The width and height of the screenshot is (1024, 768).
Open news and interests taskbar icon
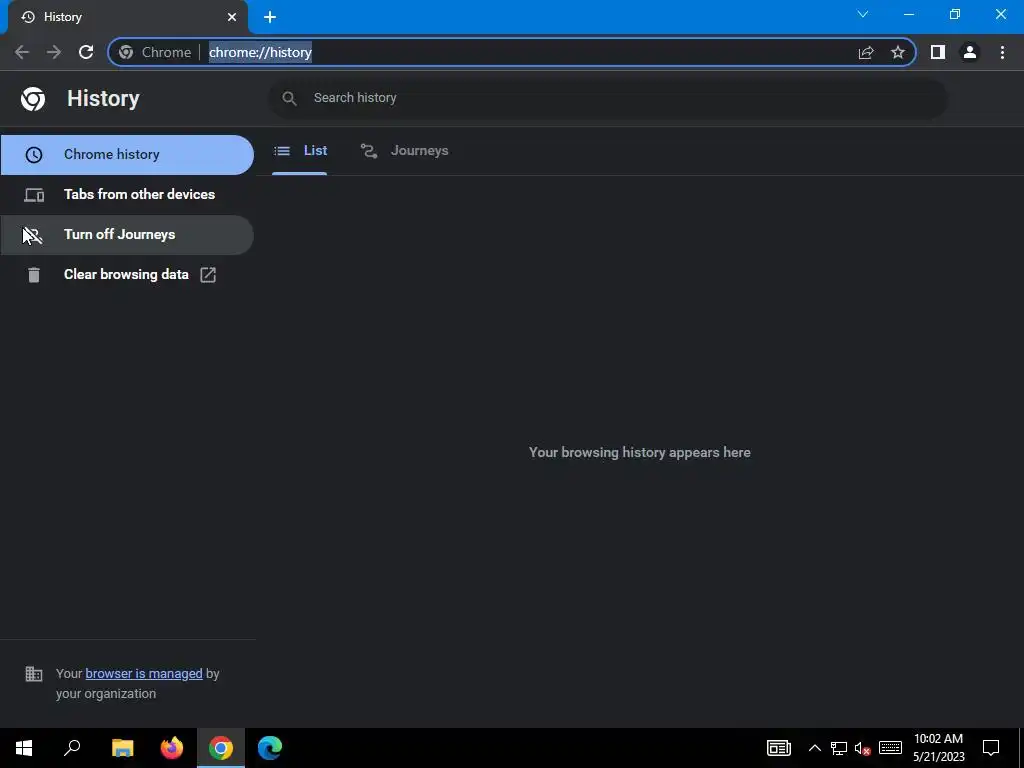click(778, 748)
